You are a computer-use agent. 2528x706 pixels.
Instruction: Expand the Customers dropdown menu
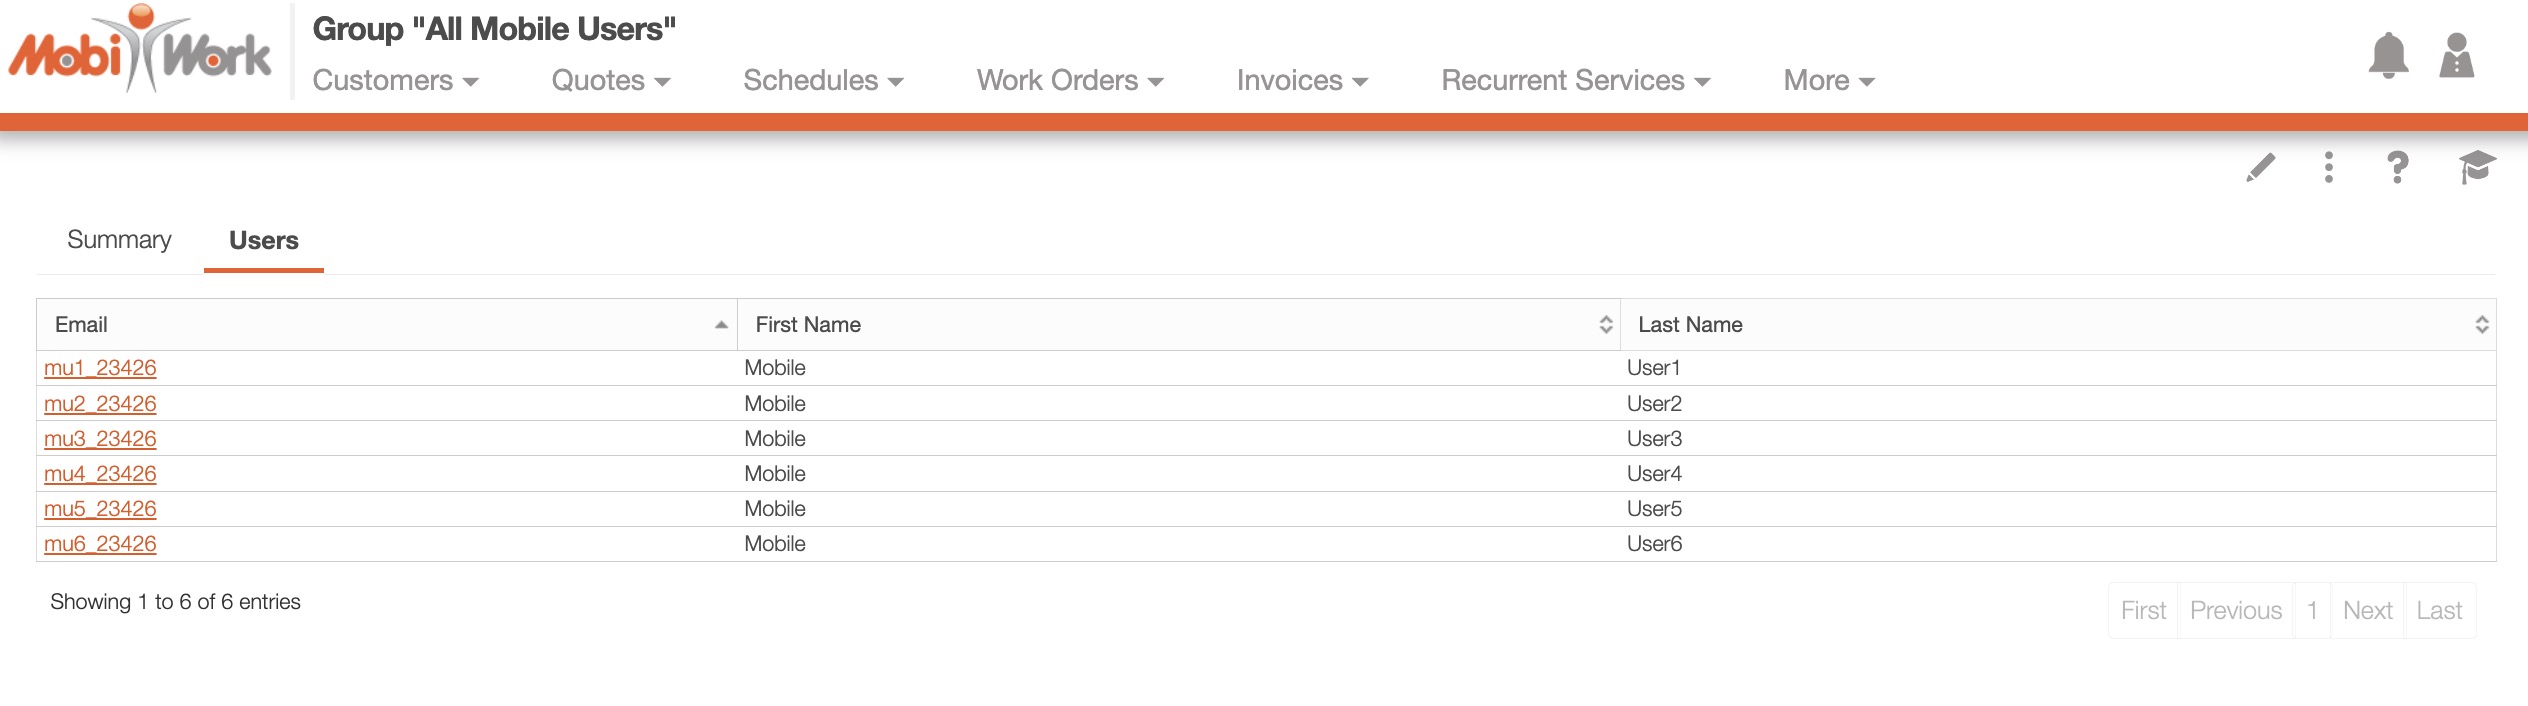click(395, 80)
